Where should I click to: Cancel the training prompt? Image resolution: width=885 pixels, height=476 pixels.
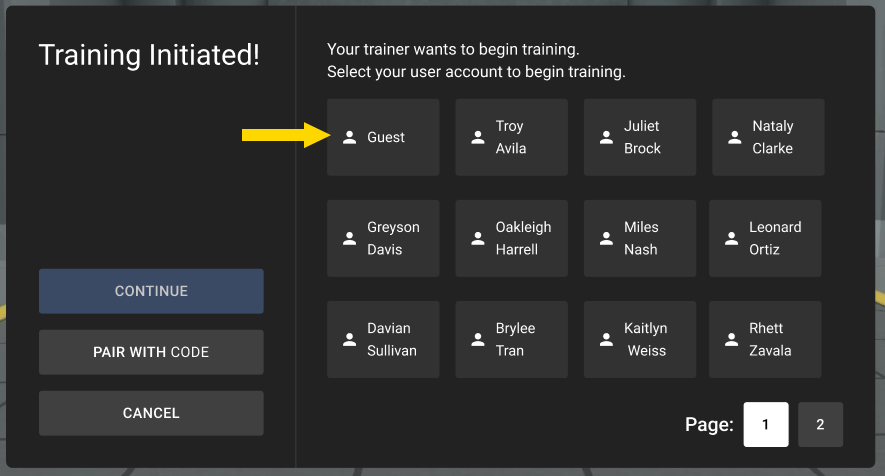point(151,413)
